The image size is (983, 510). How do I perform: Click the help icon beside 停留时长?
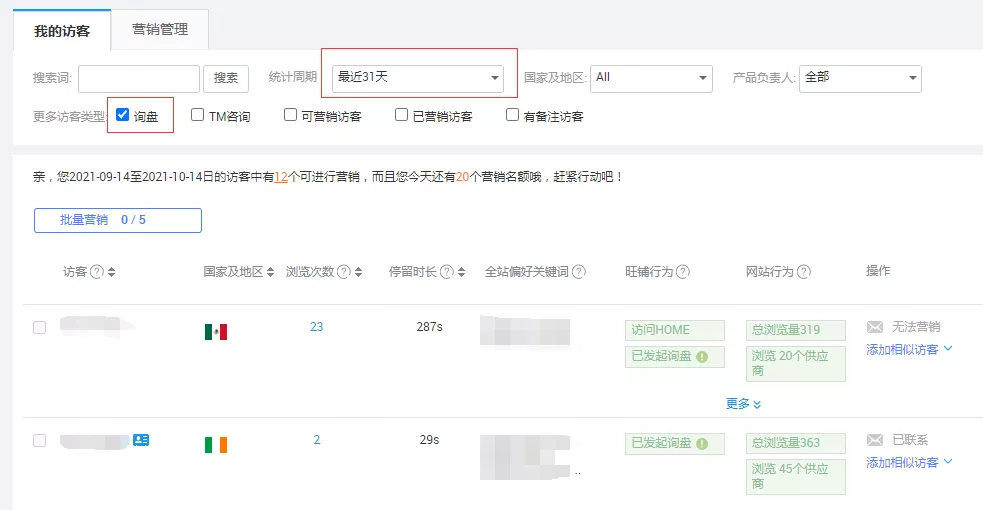tap(446, 272)
